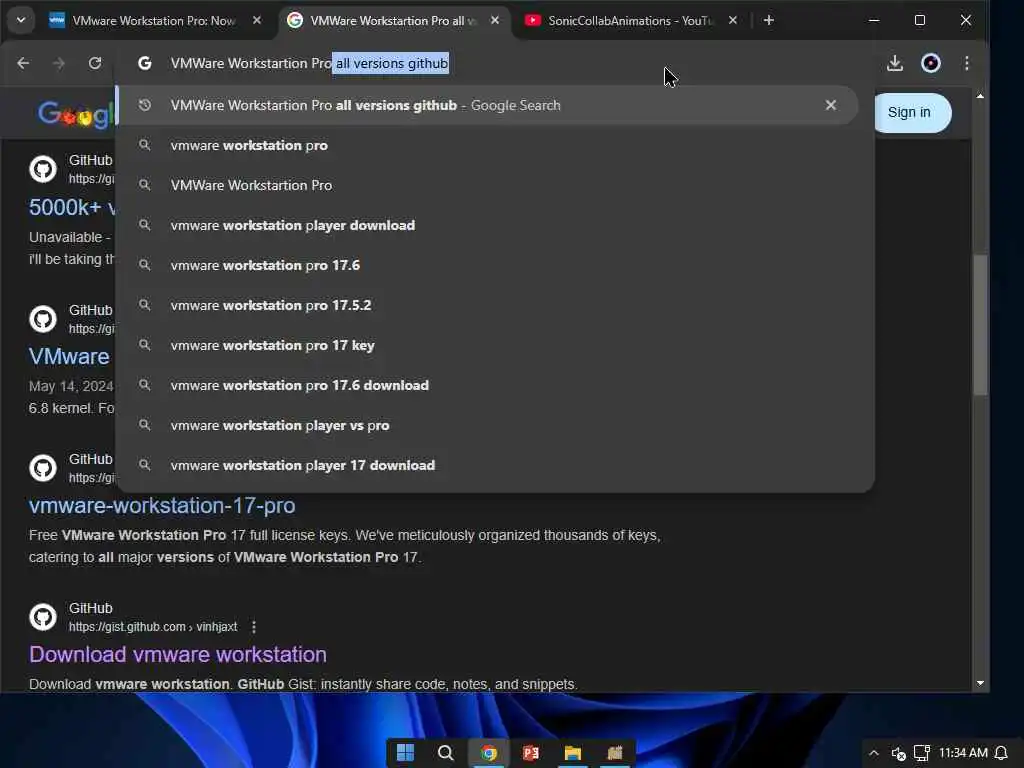The image size is (1024, 768).
Task: Open PowerPoint from the taskbar
Action: click(x=530, y=753)
